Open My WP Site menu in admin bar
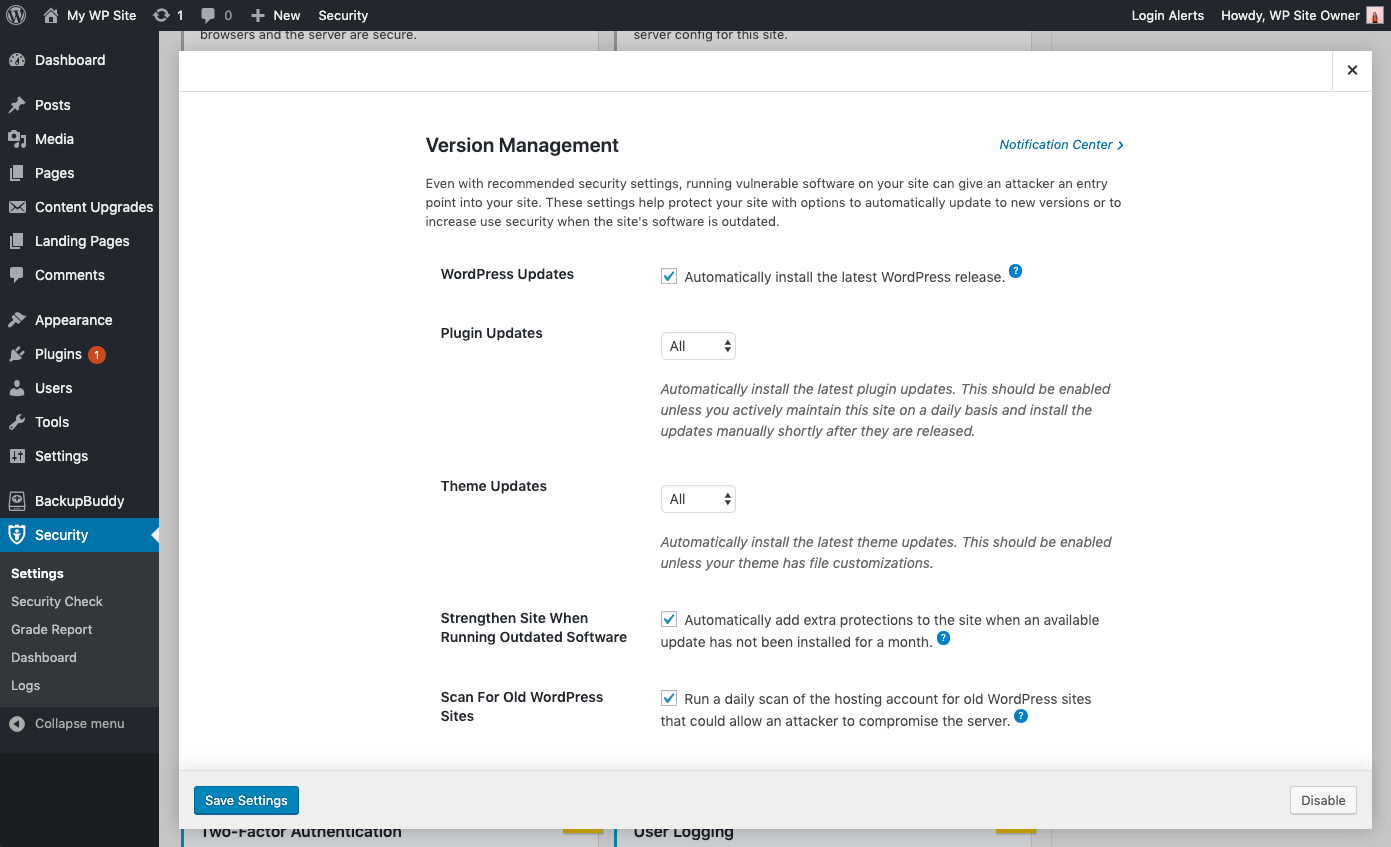 [90, 15]
